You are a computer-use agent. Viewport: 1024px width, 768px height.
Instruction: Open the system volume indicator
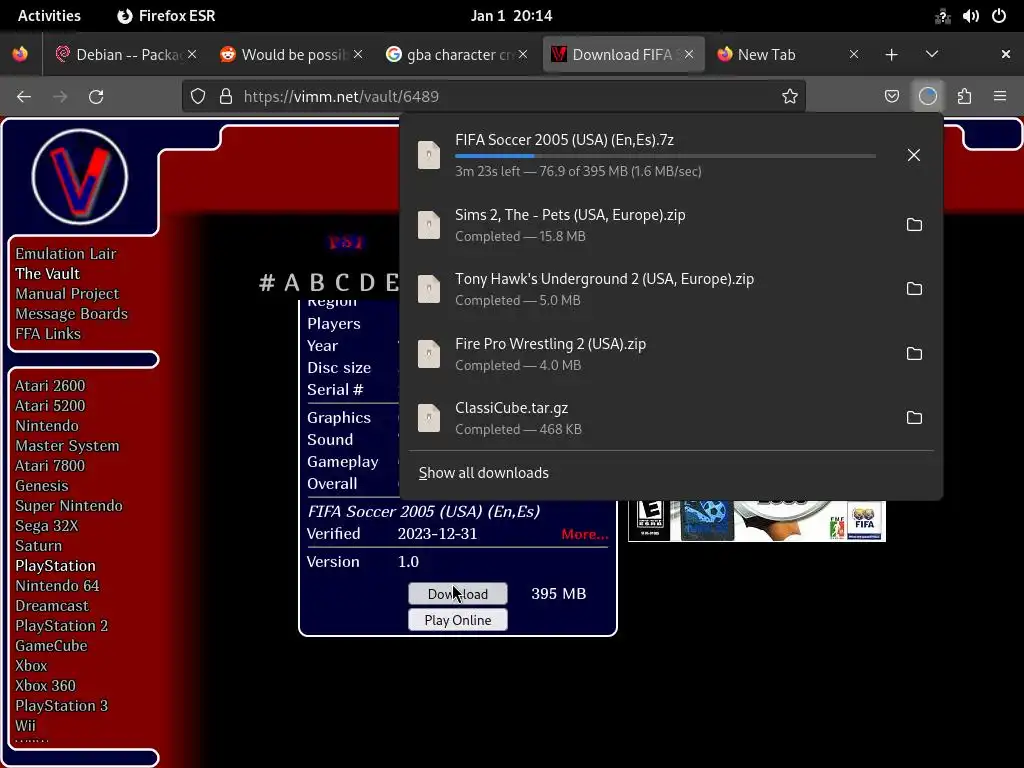click(970, 16)
